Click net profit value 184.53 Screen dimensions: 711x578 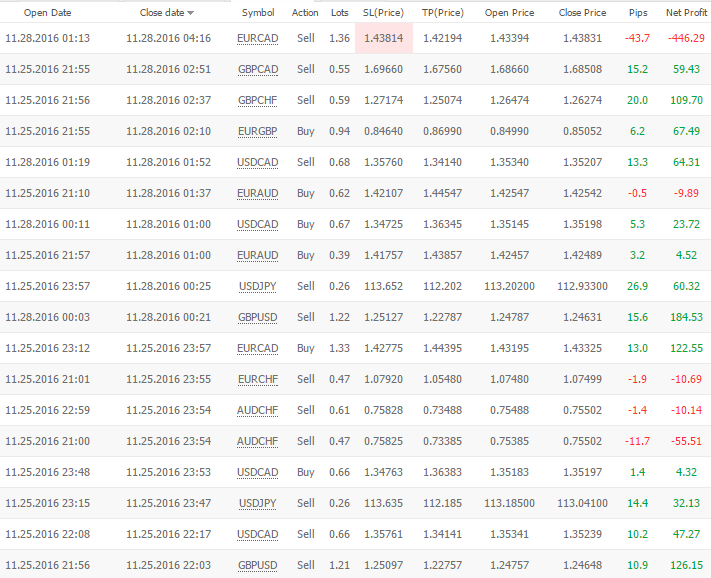click(x=687, y=317)
